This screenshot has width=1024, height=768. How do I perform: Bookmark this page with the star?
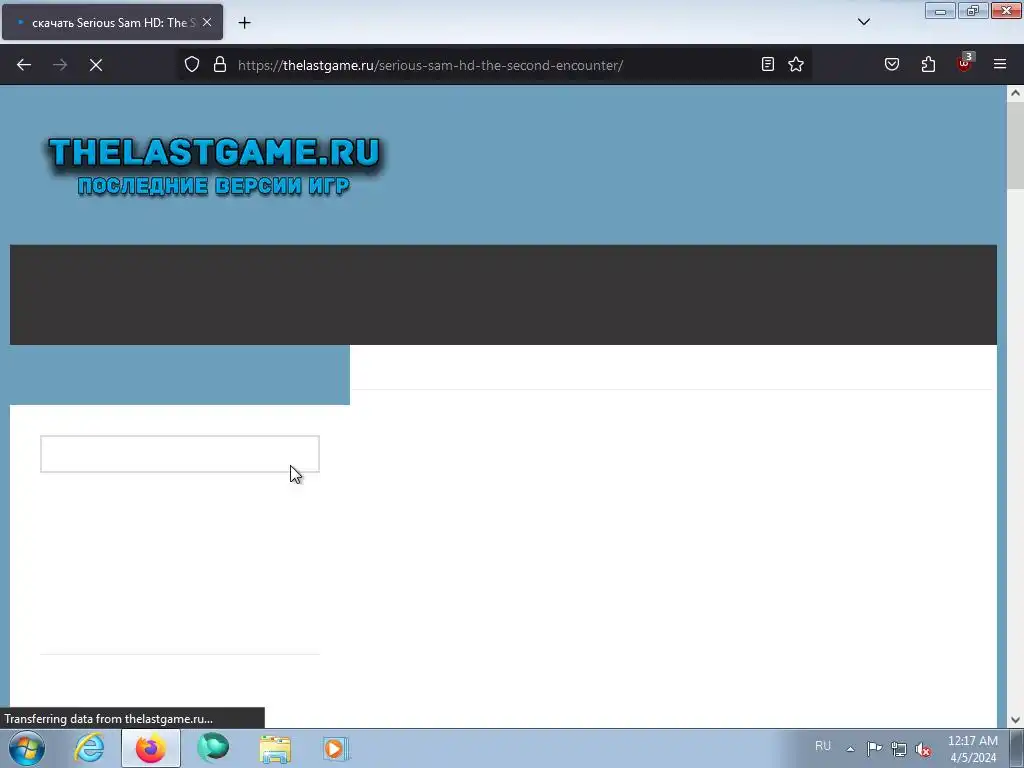795,64
